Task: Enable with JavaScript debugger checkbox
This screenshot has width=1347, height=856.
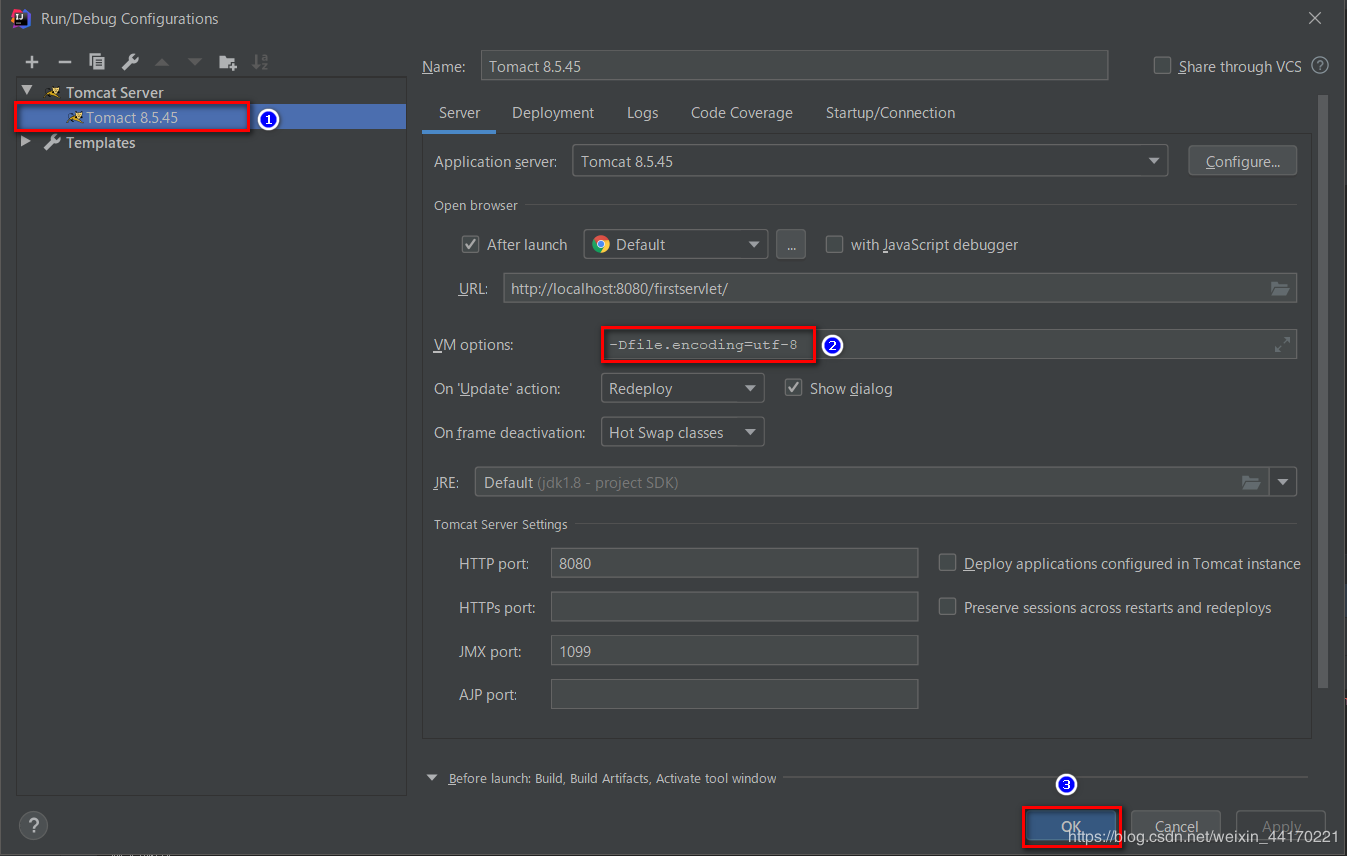Action: pyautogui.click(x=834, y=244)
